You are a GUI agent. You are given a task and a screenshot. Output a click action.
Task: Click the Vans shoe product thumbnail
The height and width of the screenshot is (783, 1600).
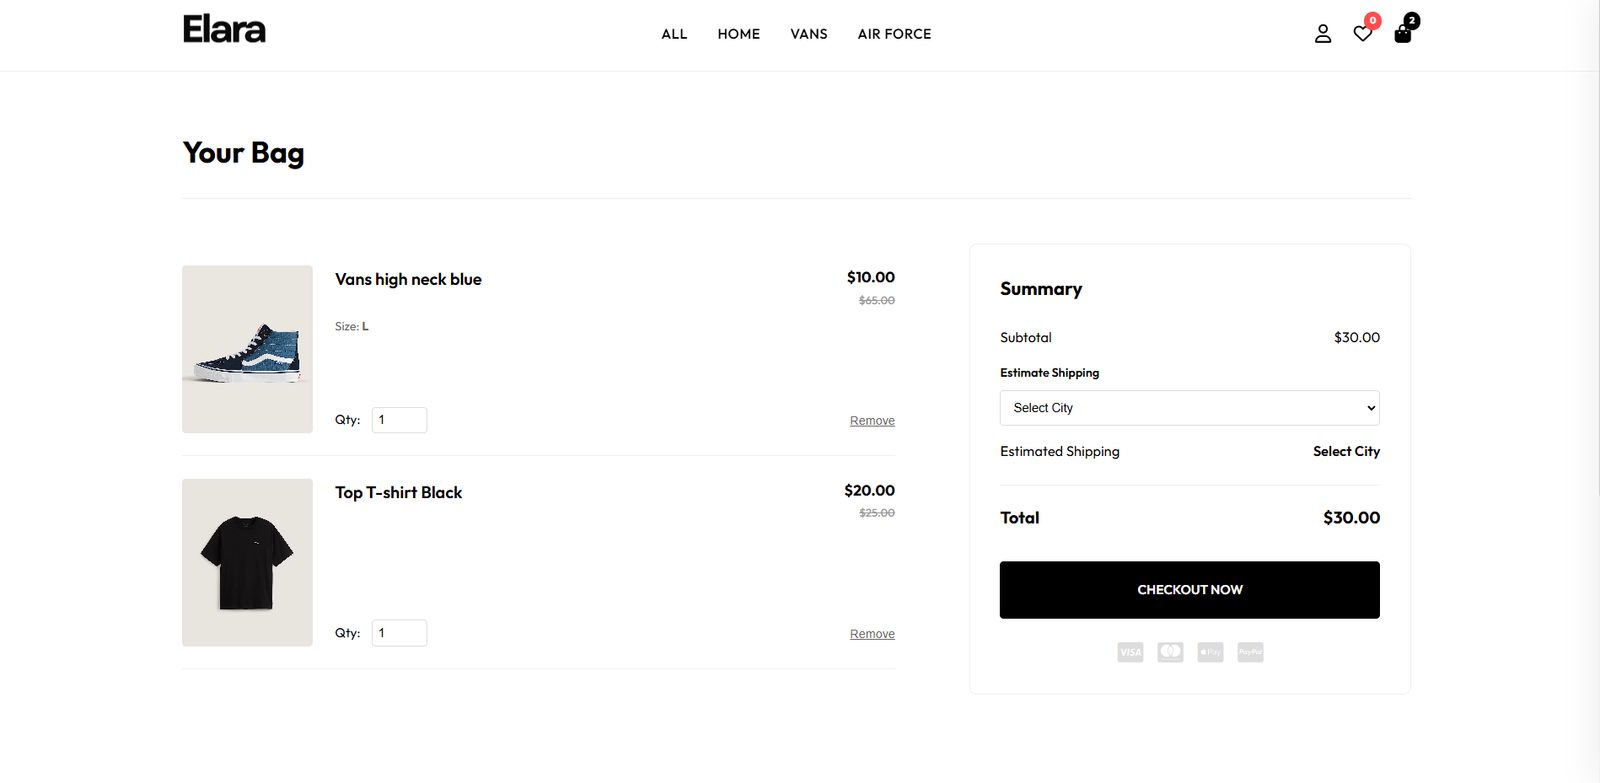pos(247,349)
